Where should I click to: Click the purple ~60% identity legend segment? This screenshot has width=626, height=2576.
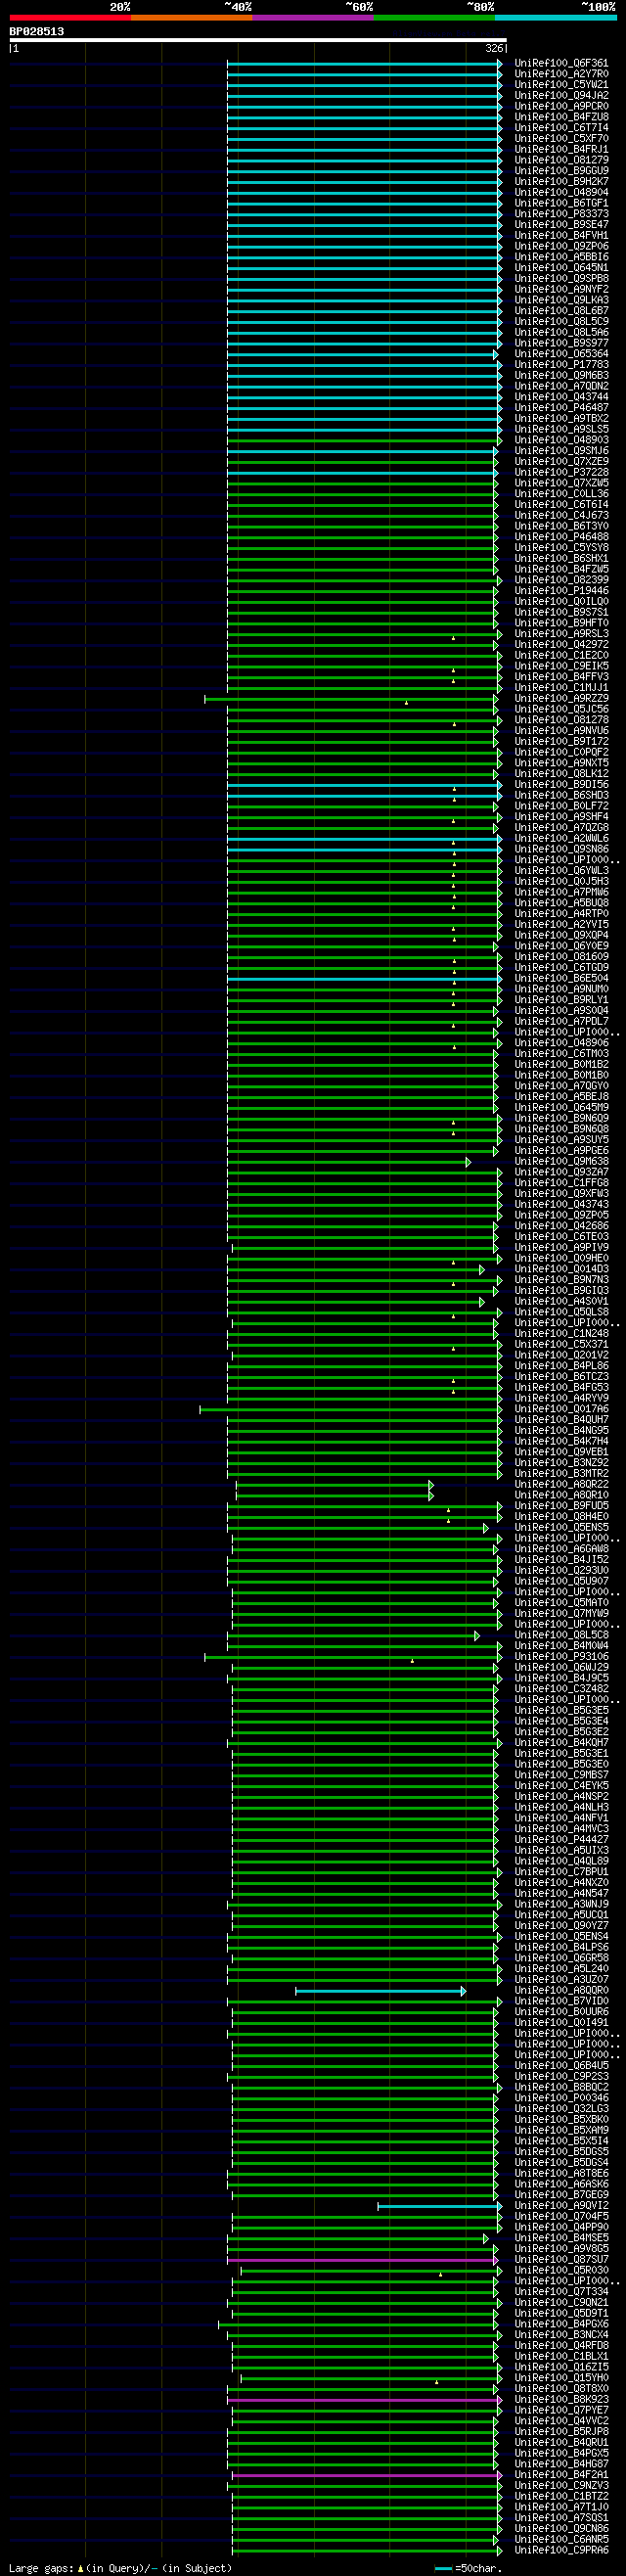click(313, 18)
